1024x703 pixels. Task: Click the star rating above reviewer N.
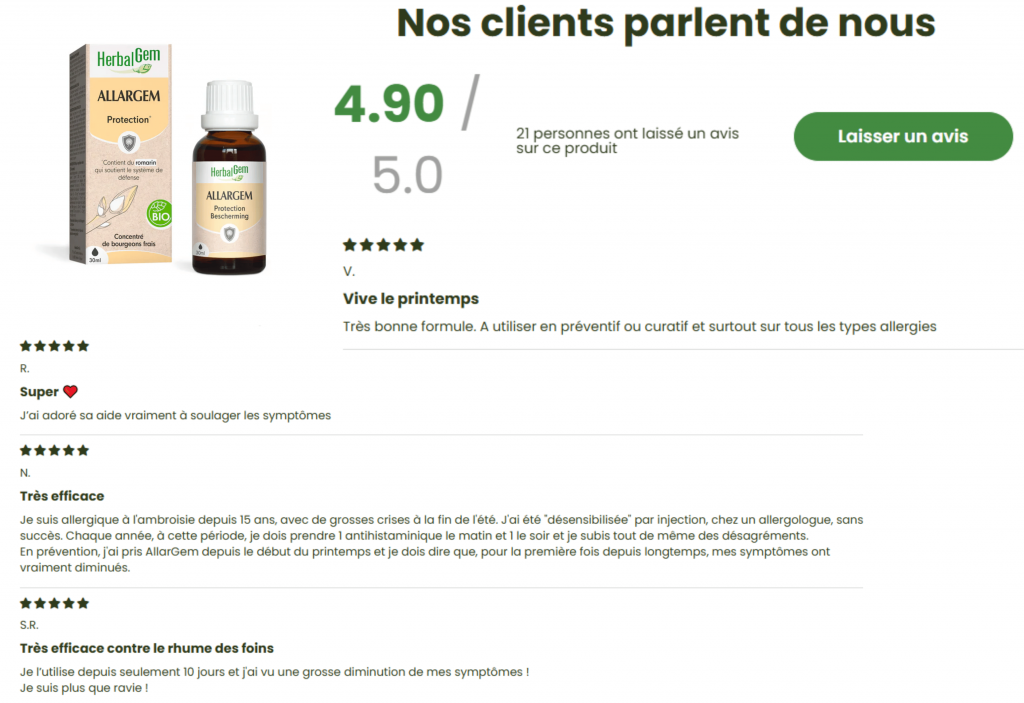click(54, 450)
